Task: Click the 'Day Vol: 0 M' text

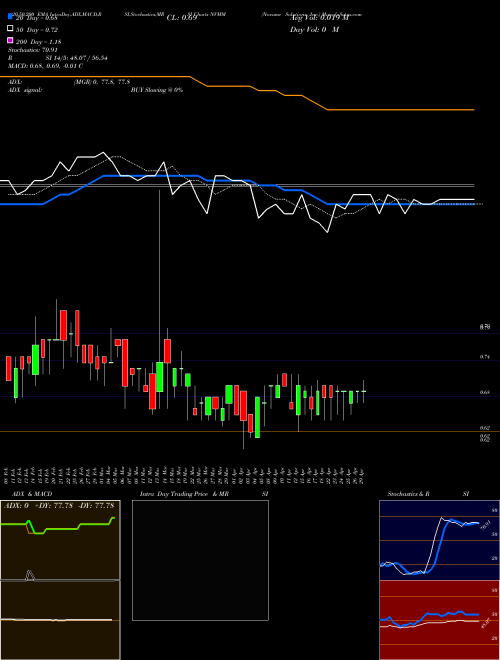Action: pos(314,29)
